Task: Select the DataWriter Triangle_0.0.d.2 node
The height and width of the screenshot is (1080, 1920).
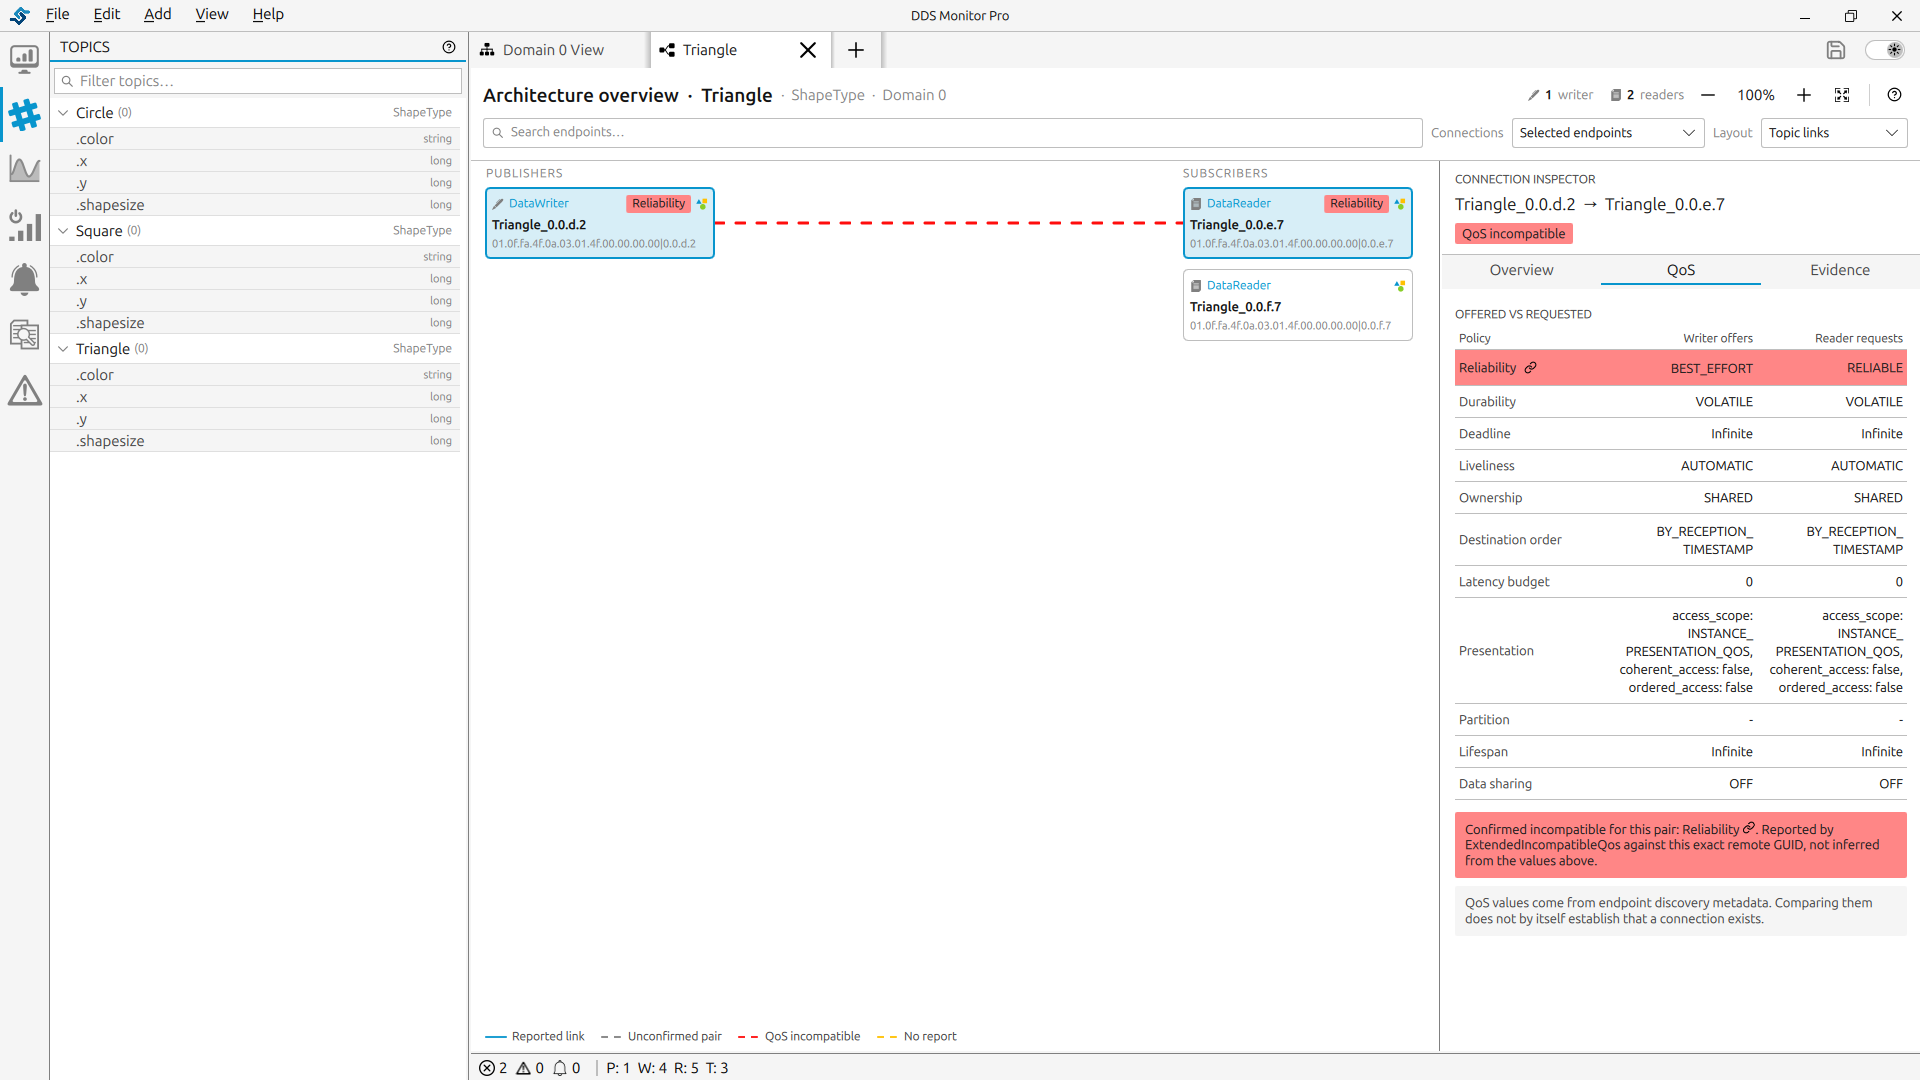Action: tap(600, 223)
